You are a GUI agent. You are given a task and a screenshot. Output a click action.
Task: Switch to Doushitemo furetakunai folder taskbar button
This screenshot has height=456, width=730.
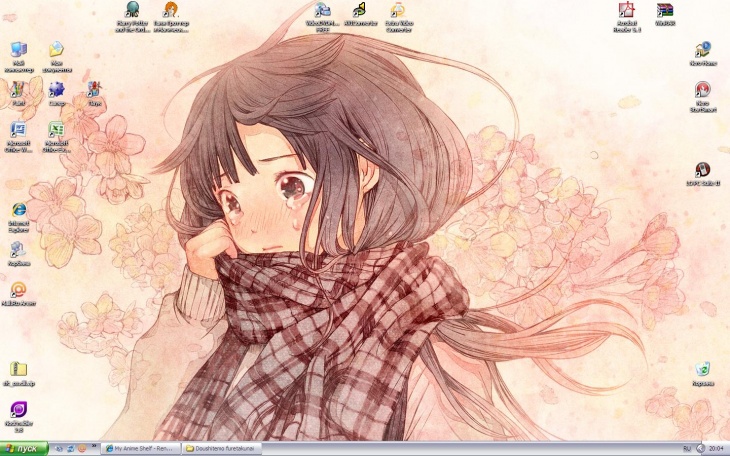pyautogui.click(x=221, y=449)
